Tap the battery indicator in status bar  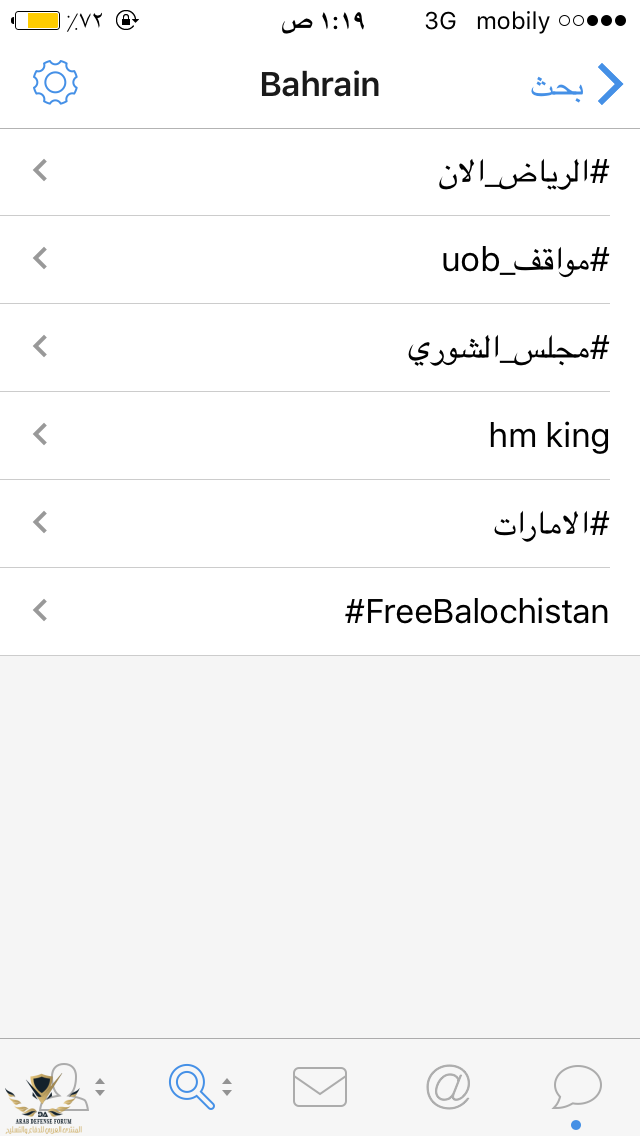[36, 21]
